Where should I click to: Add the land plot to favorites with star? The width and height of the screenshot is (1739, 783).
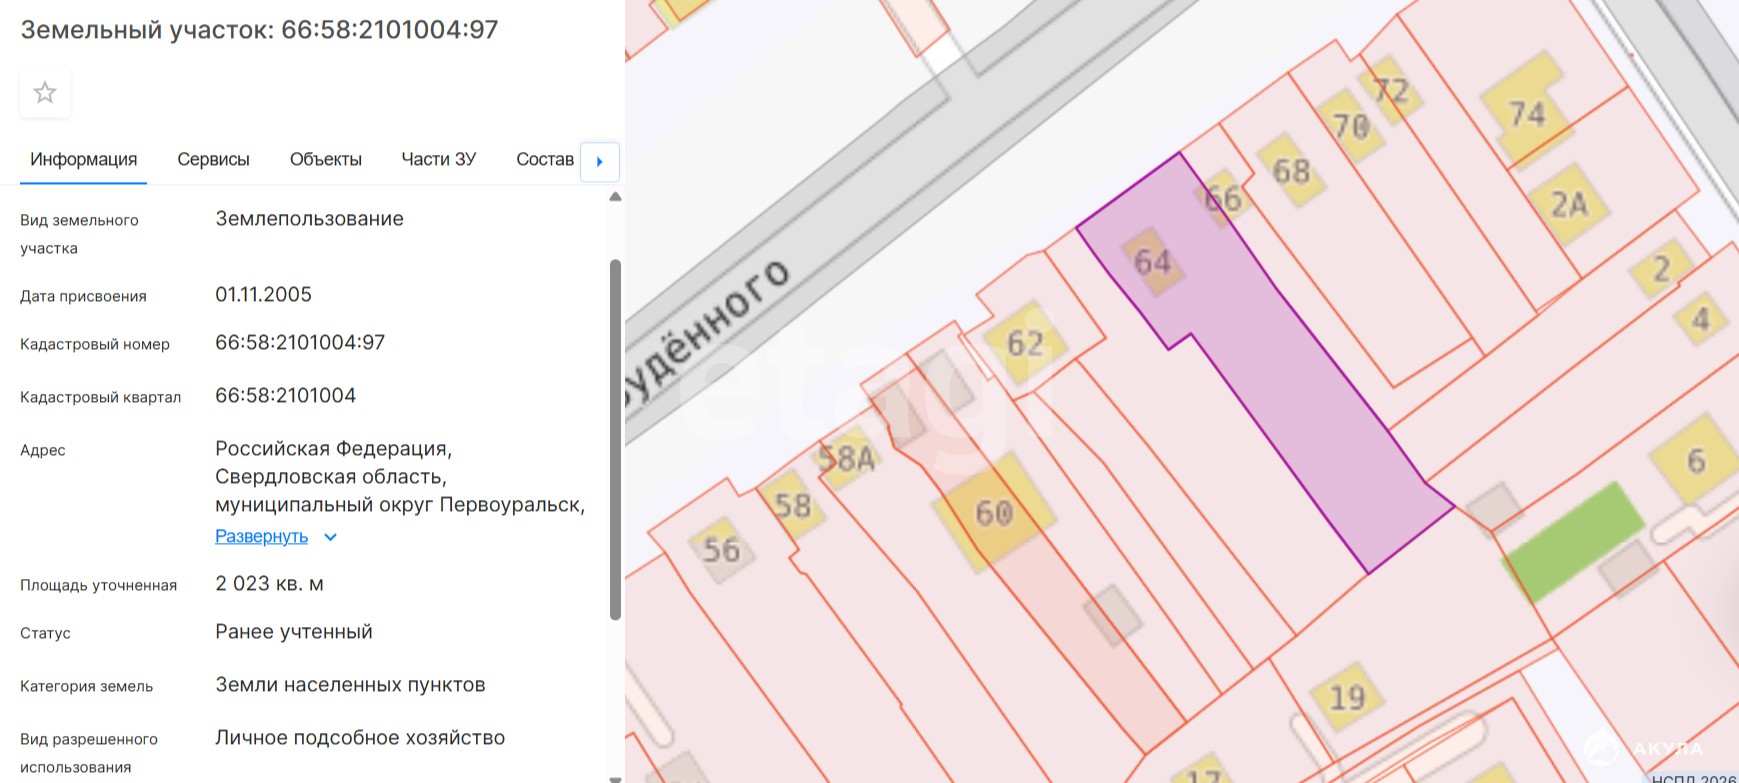click(x=45, y=93)
